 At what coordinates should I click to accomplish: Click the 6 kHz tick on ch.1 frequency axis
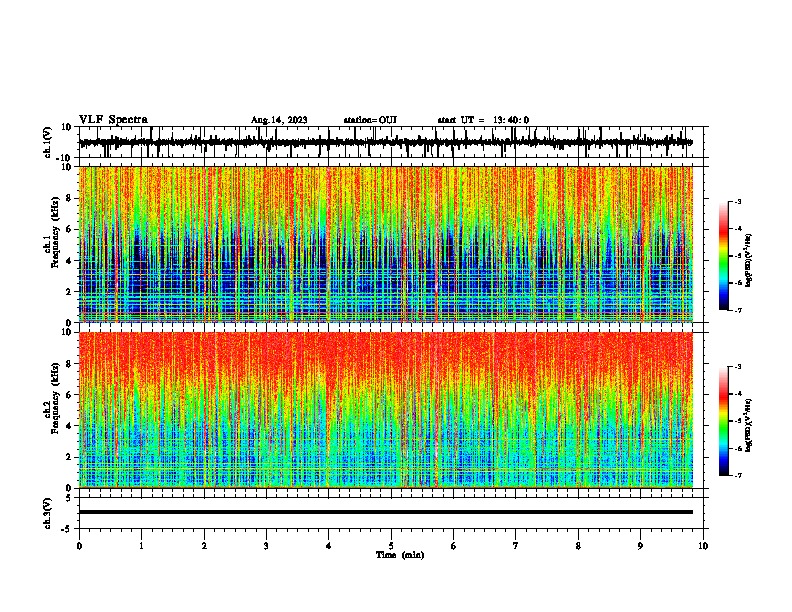pos(69,229)
